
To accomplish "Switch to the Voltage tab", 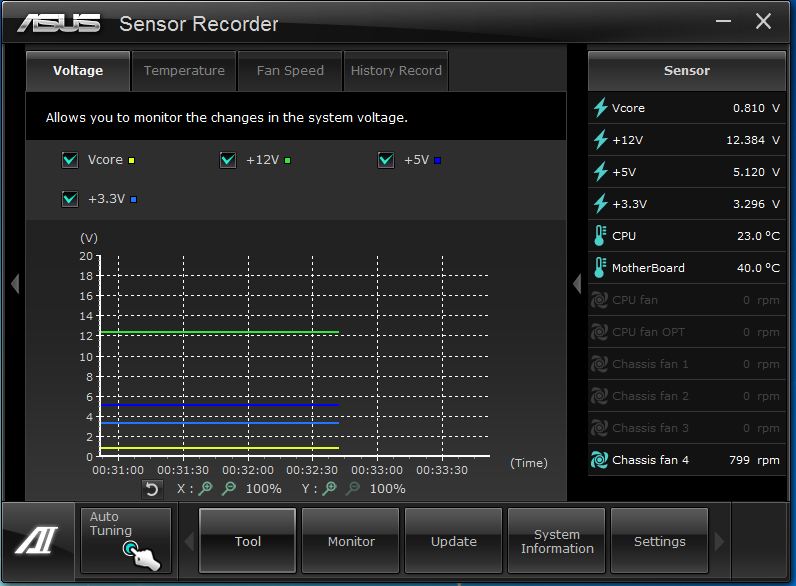I will pos(78,71).
